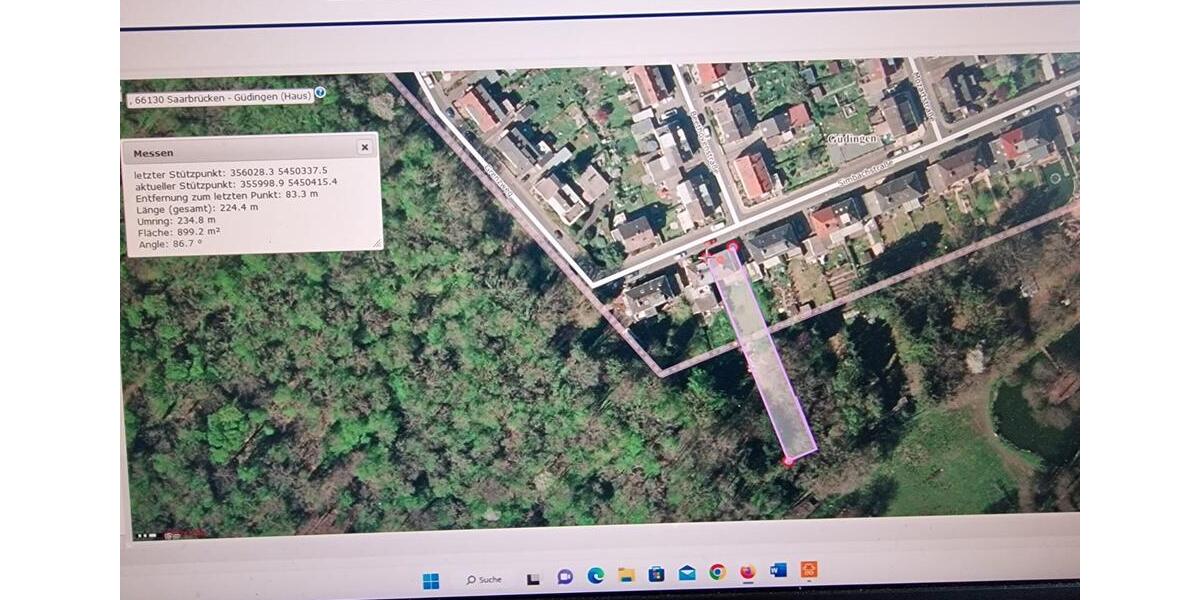Open Microsoft Edge from taskbar

click(596, 575)
